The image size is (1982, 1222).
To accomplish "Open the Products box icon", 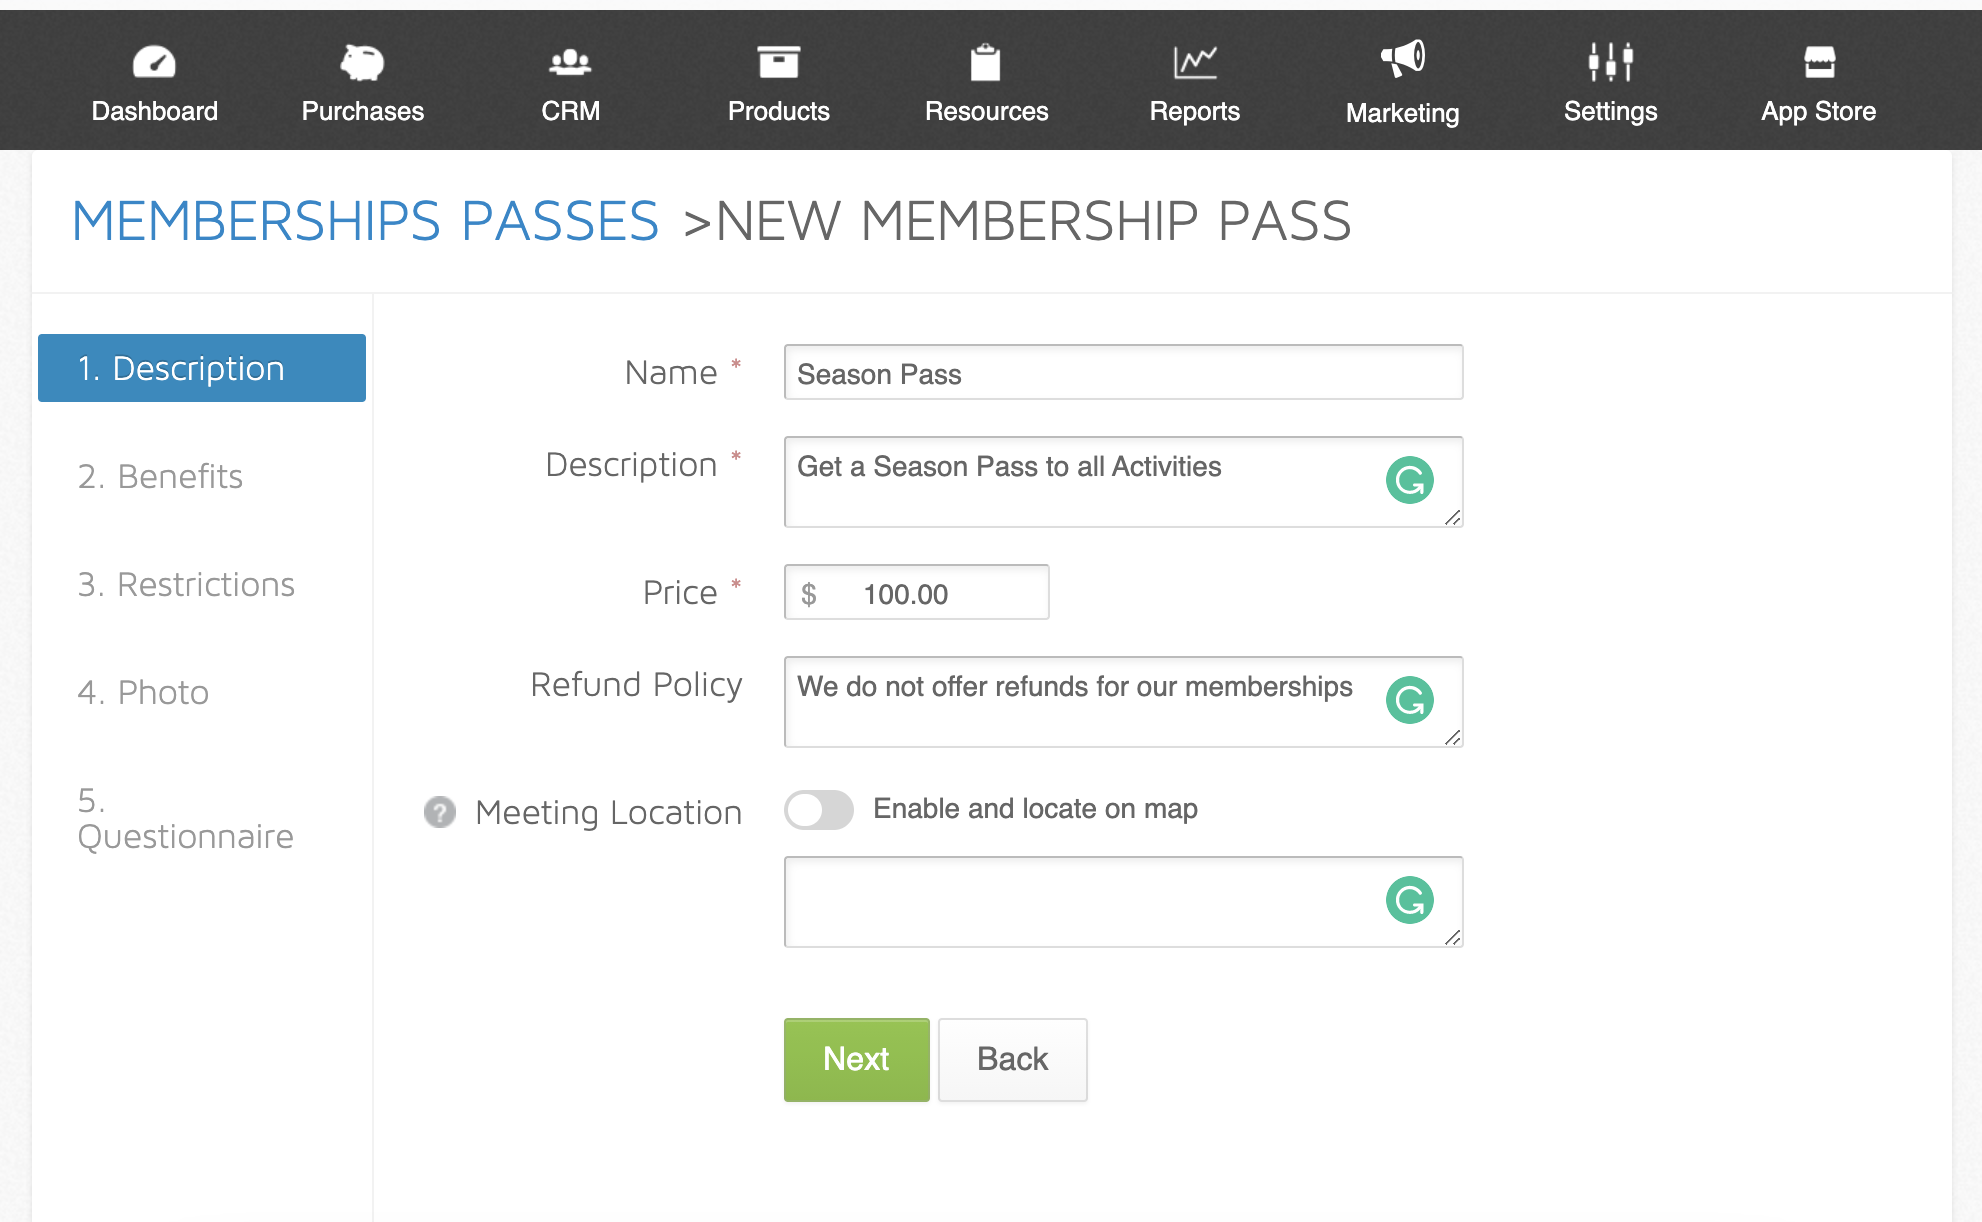I will (x=778, y=62).
